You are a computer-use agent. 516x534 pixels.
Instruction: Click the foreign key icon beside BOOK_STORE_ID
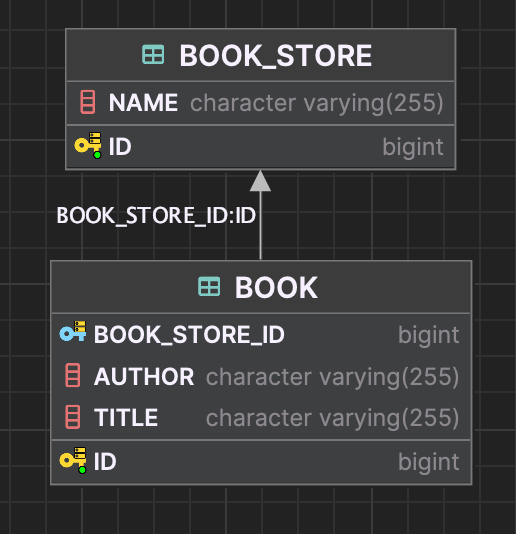point(73,331)
